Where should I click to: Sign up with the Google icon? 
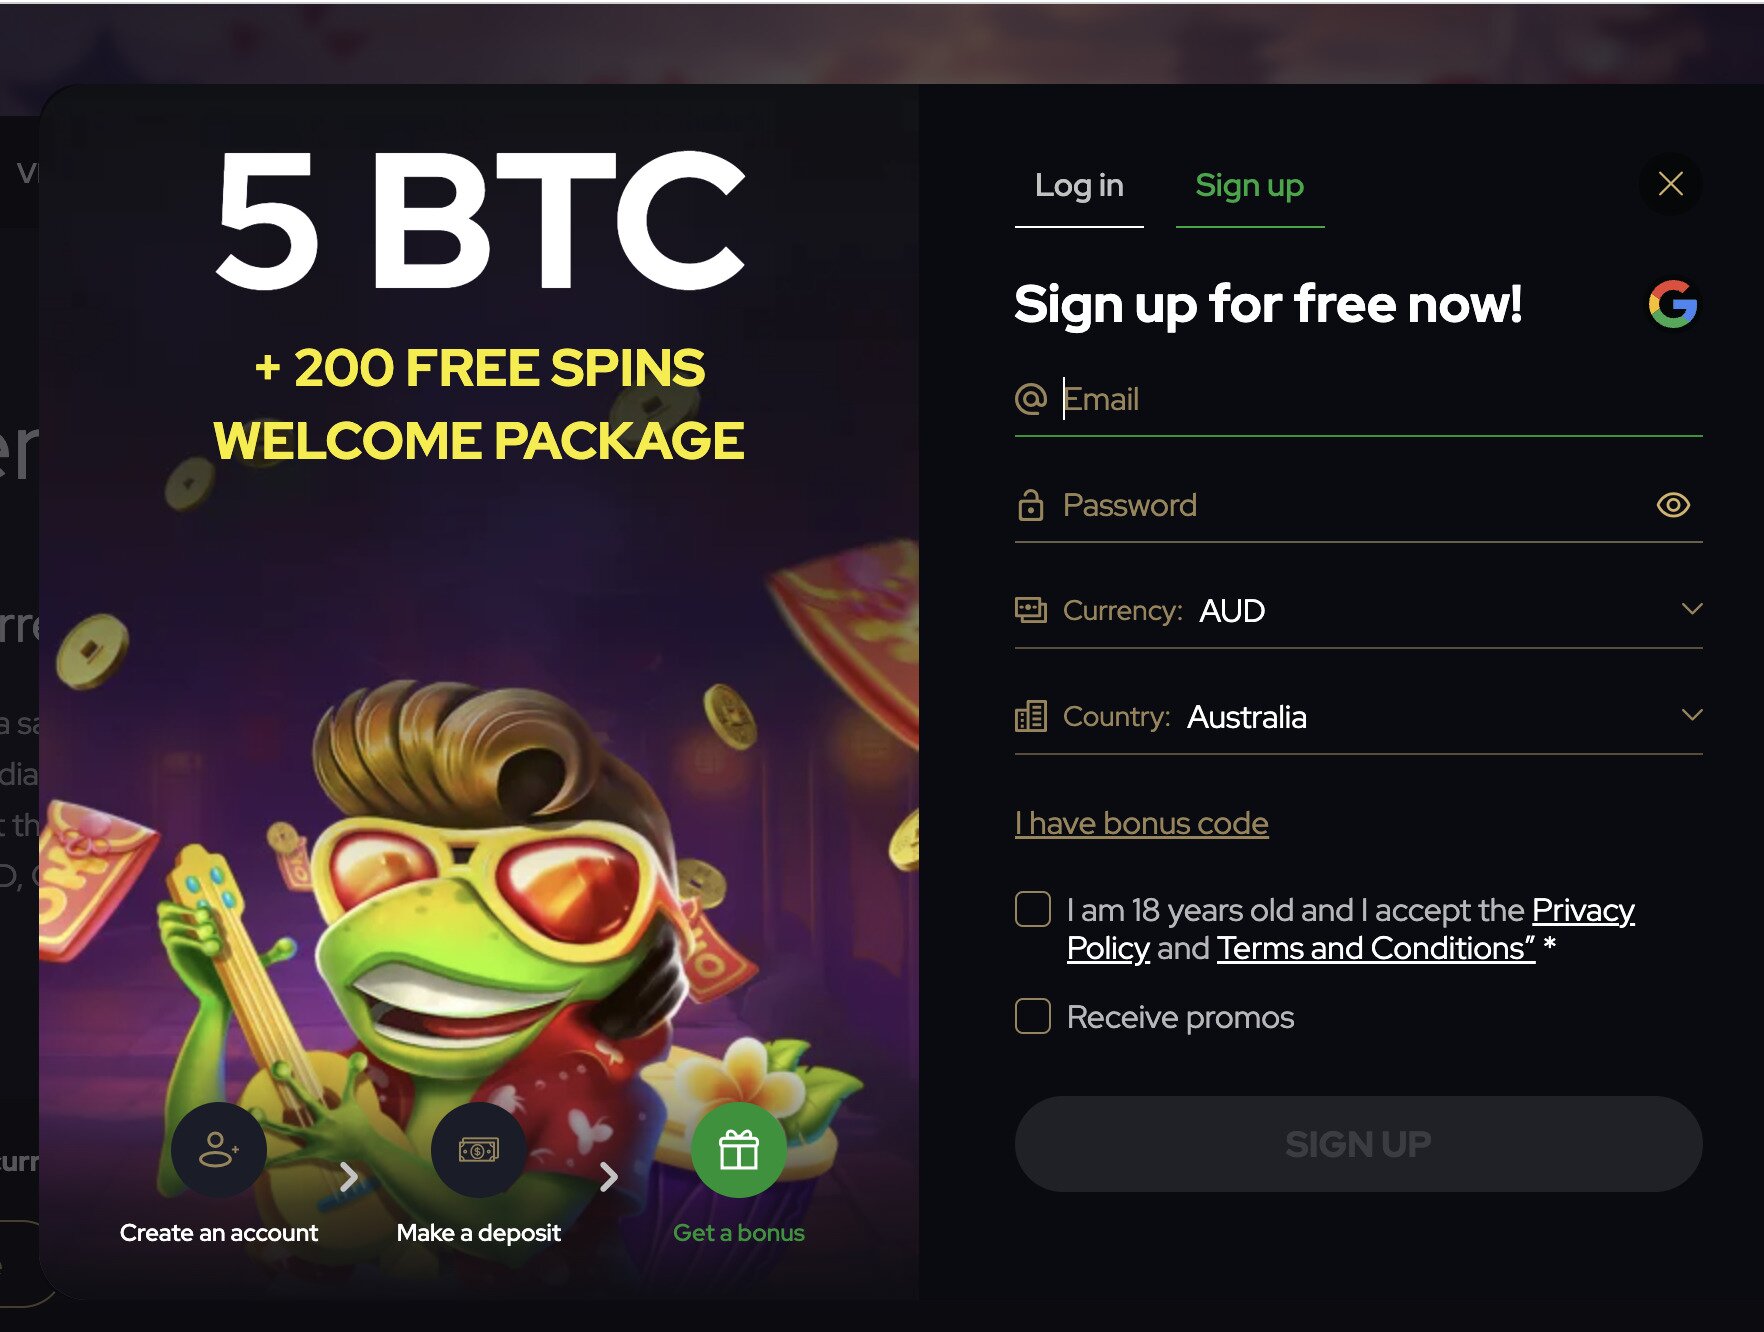tap(1672, 304)
